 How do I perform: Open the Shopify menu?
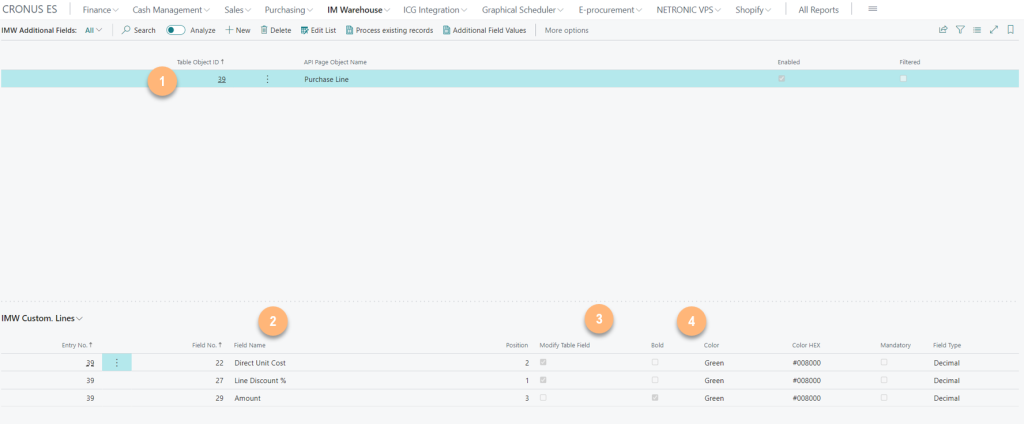point(753,10)
